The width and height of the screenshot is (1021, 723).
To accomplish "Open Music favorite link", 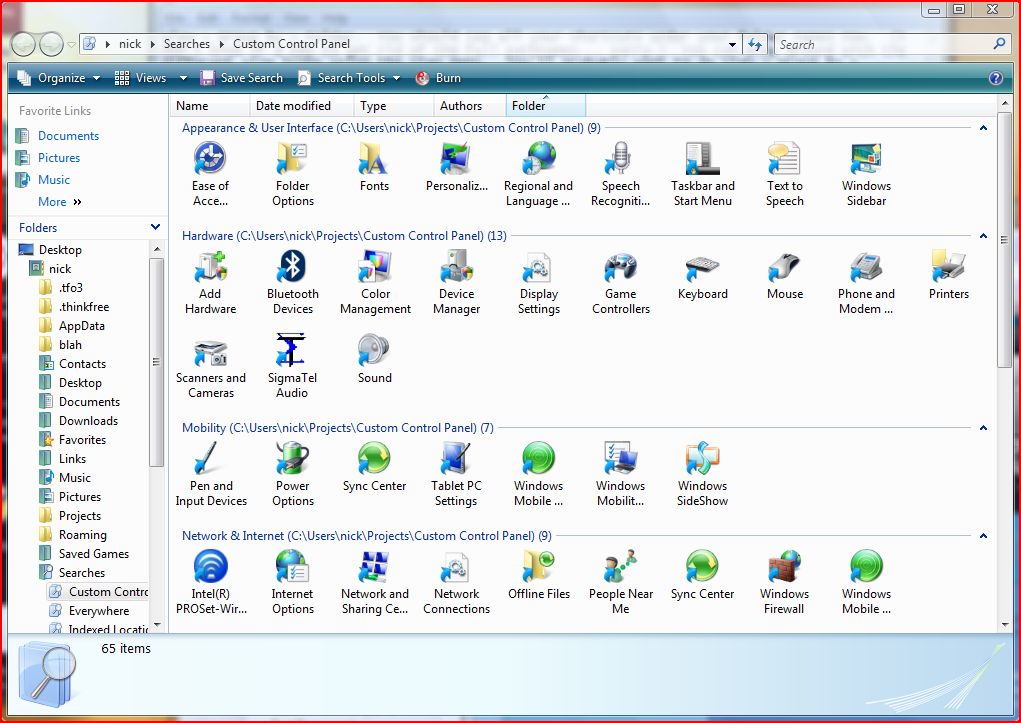I will (x=53, y=180).
